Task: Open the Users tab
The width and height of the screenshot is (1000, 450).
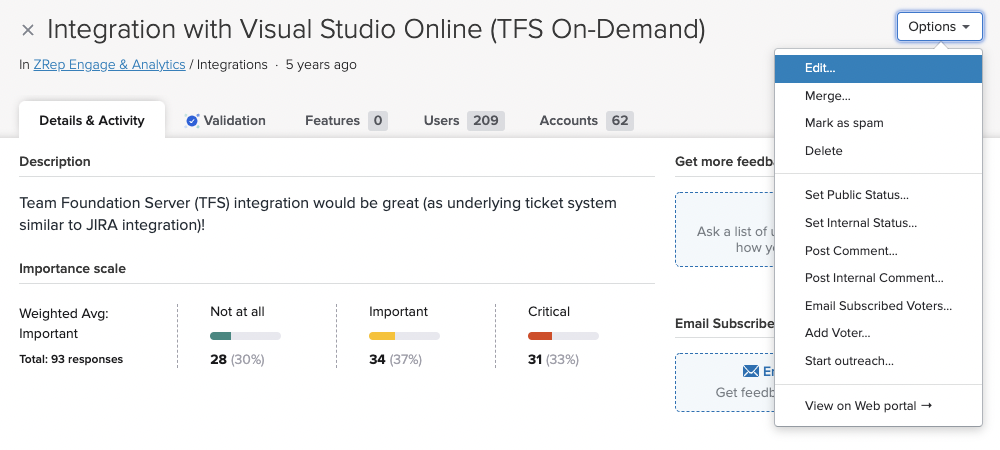Action: coord(464,120)
